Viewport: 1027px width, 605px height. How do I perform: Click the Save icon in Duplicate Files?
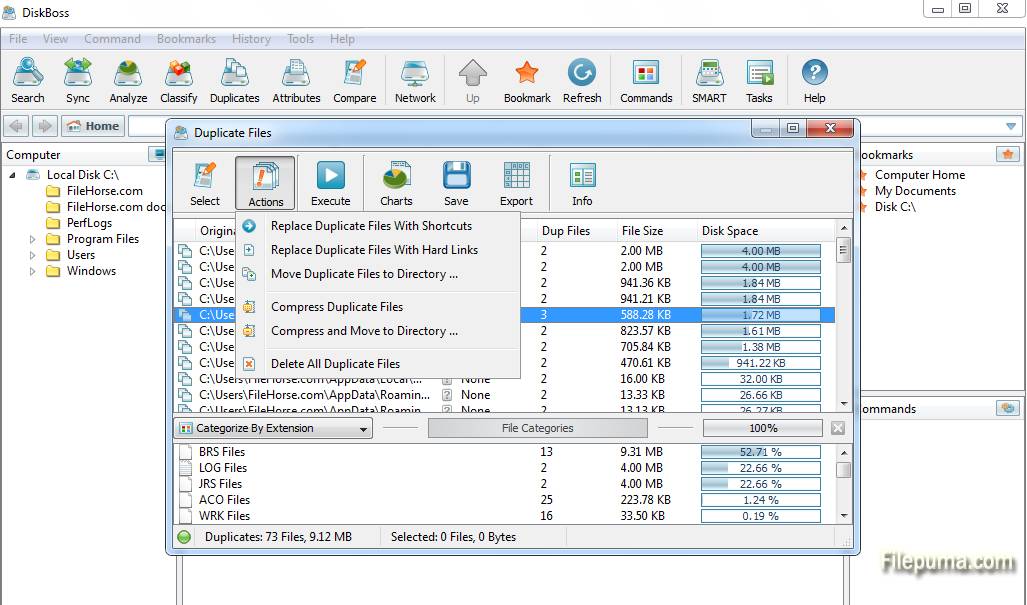pyautogui.click(x=456, y=183)
